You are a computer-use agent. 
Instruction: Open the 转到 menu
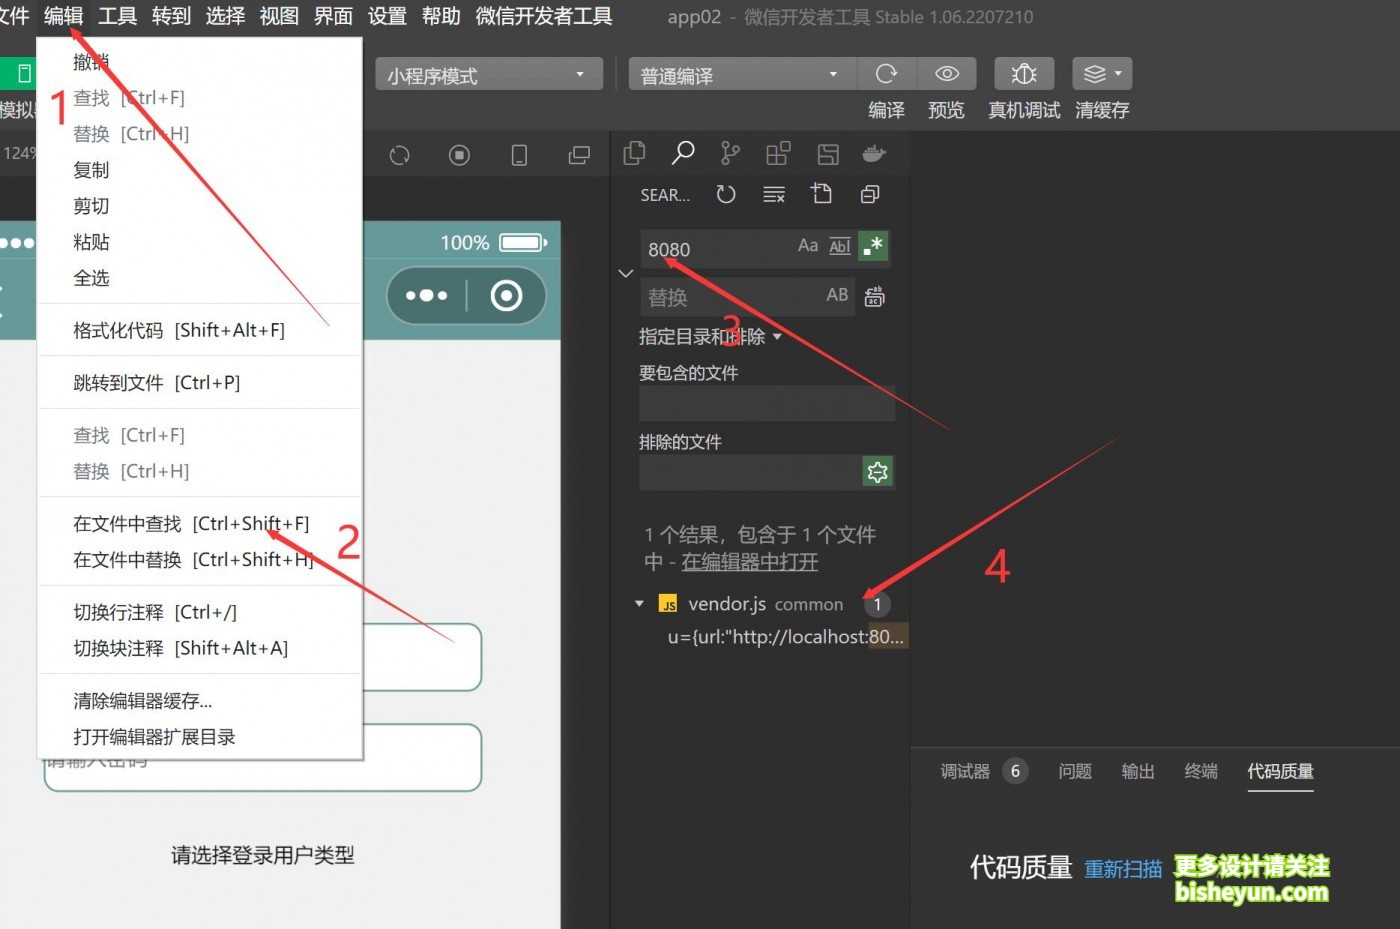(x=171, y=16)
